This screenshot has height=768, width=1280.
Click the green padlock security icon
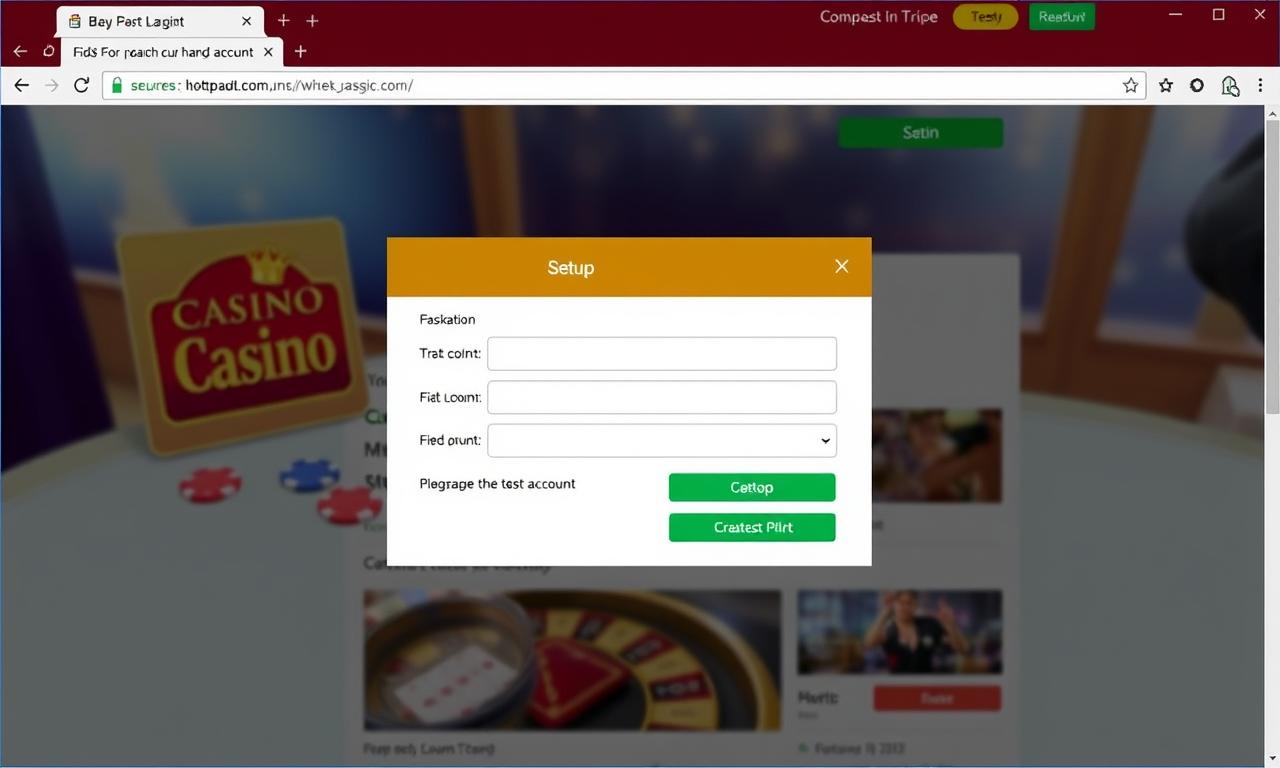point(116,86)
